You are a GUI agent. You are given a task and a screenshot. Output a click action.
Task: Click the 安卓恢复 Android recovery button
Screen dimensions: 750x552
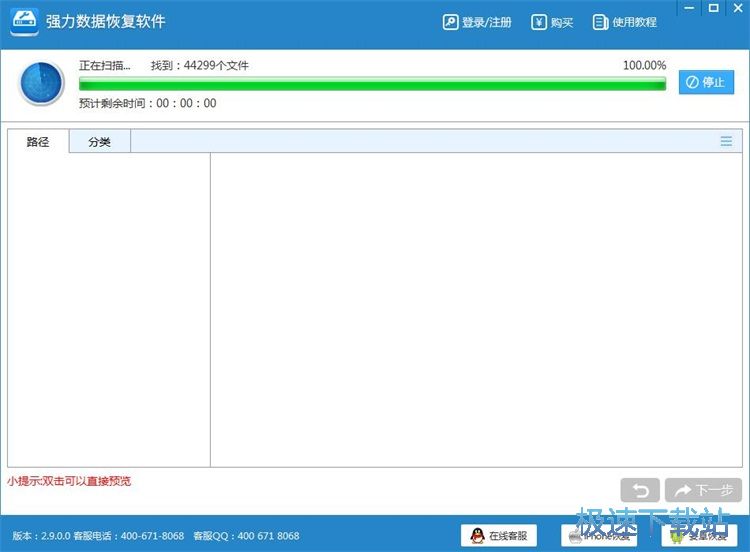[x=699, y=535]
